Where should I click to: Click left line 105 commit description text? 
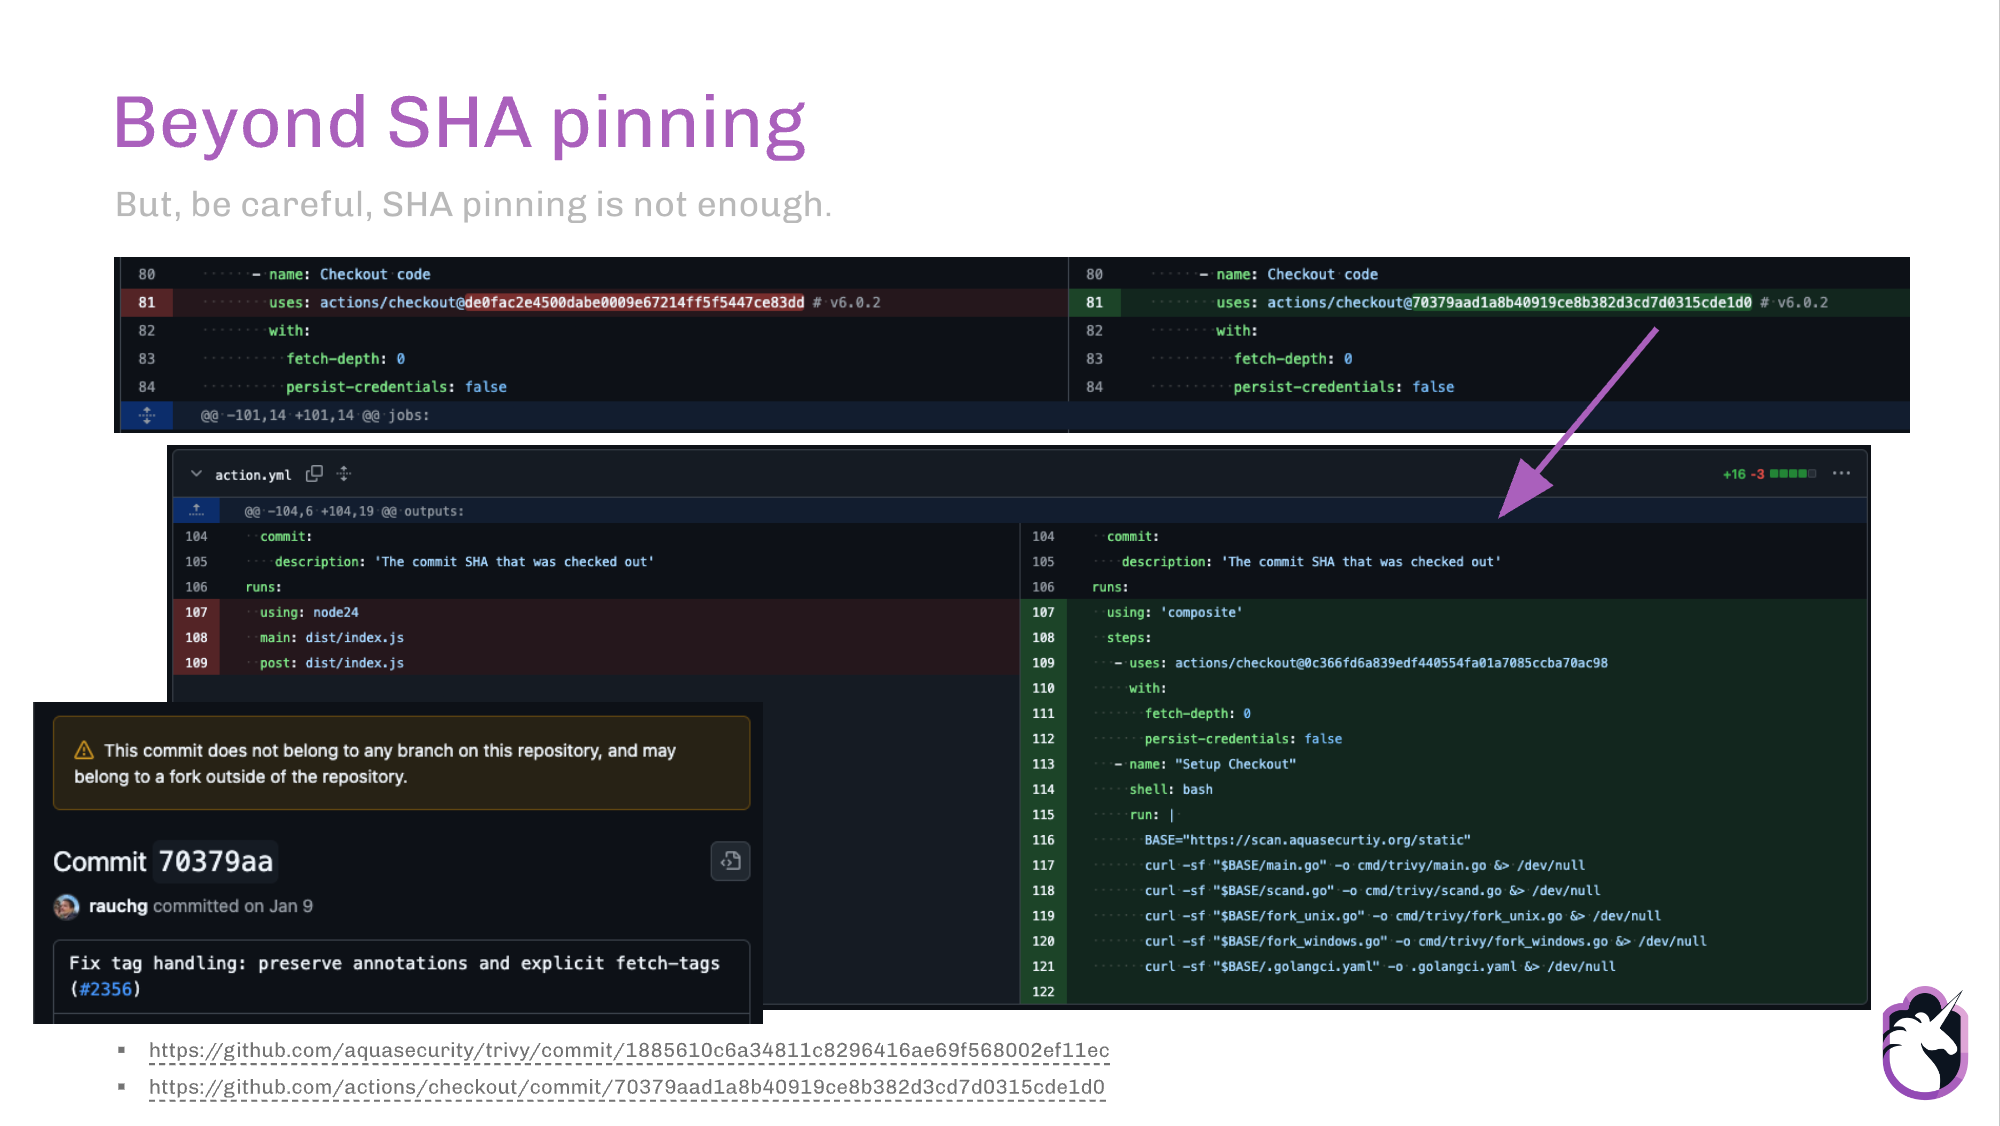coord(464,562)
